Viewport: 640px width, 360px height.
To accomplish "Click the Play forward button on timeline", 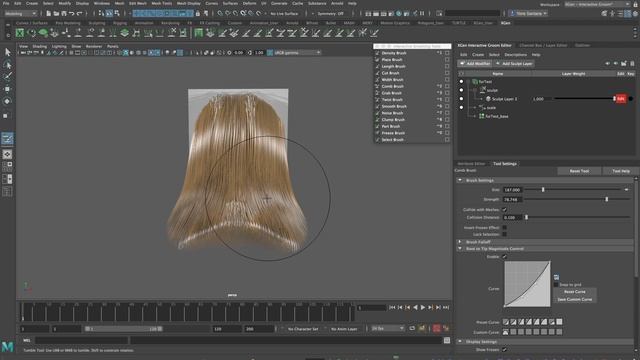I will [x=423, y=307].
